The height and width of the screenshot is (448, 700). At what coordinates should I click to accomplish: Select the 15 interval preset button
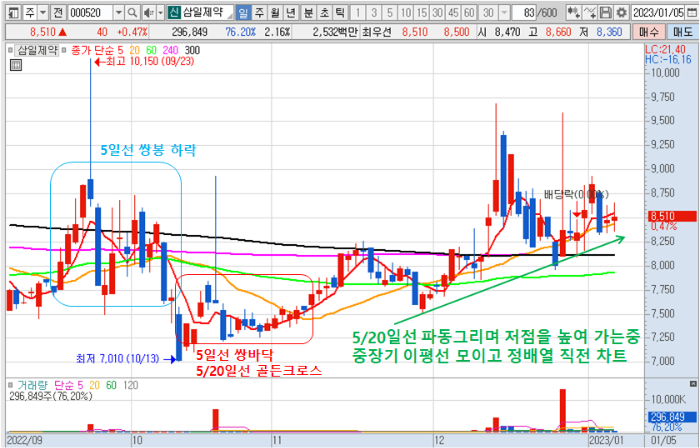[x=421, y=12]
